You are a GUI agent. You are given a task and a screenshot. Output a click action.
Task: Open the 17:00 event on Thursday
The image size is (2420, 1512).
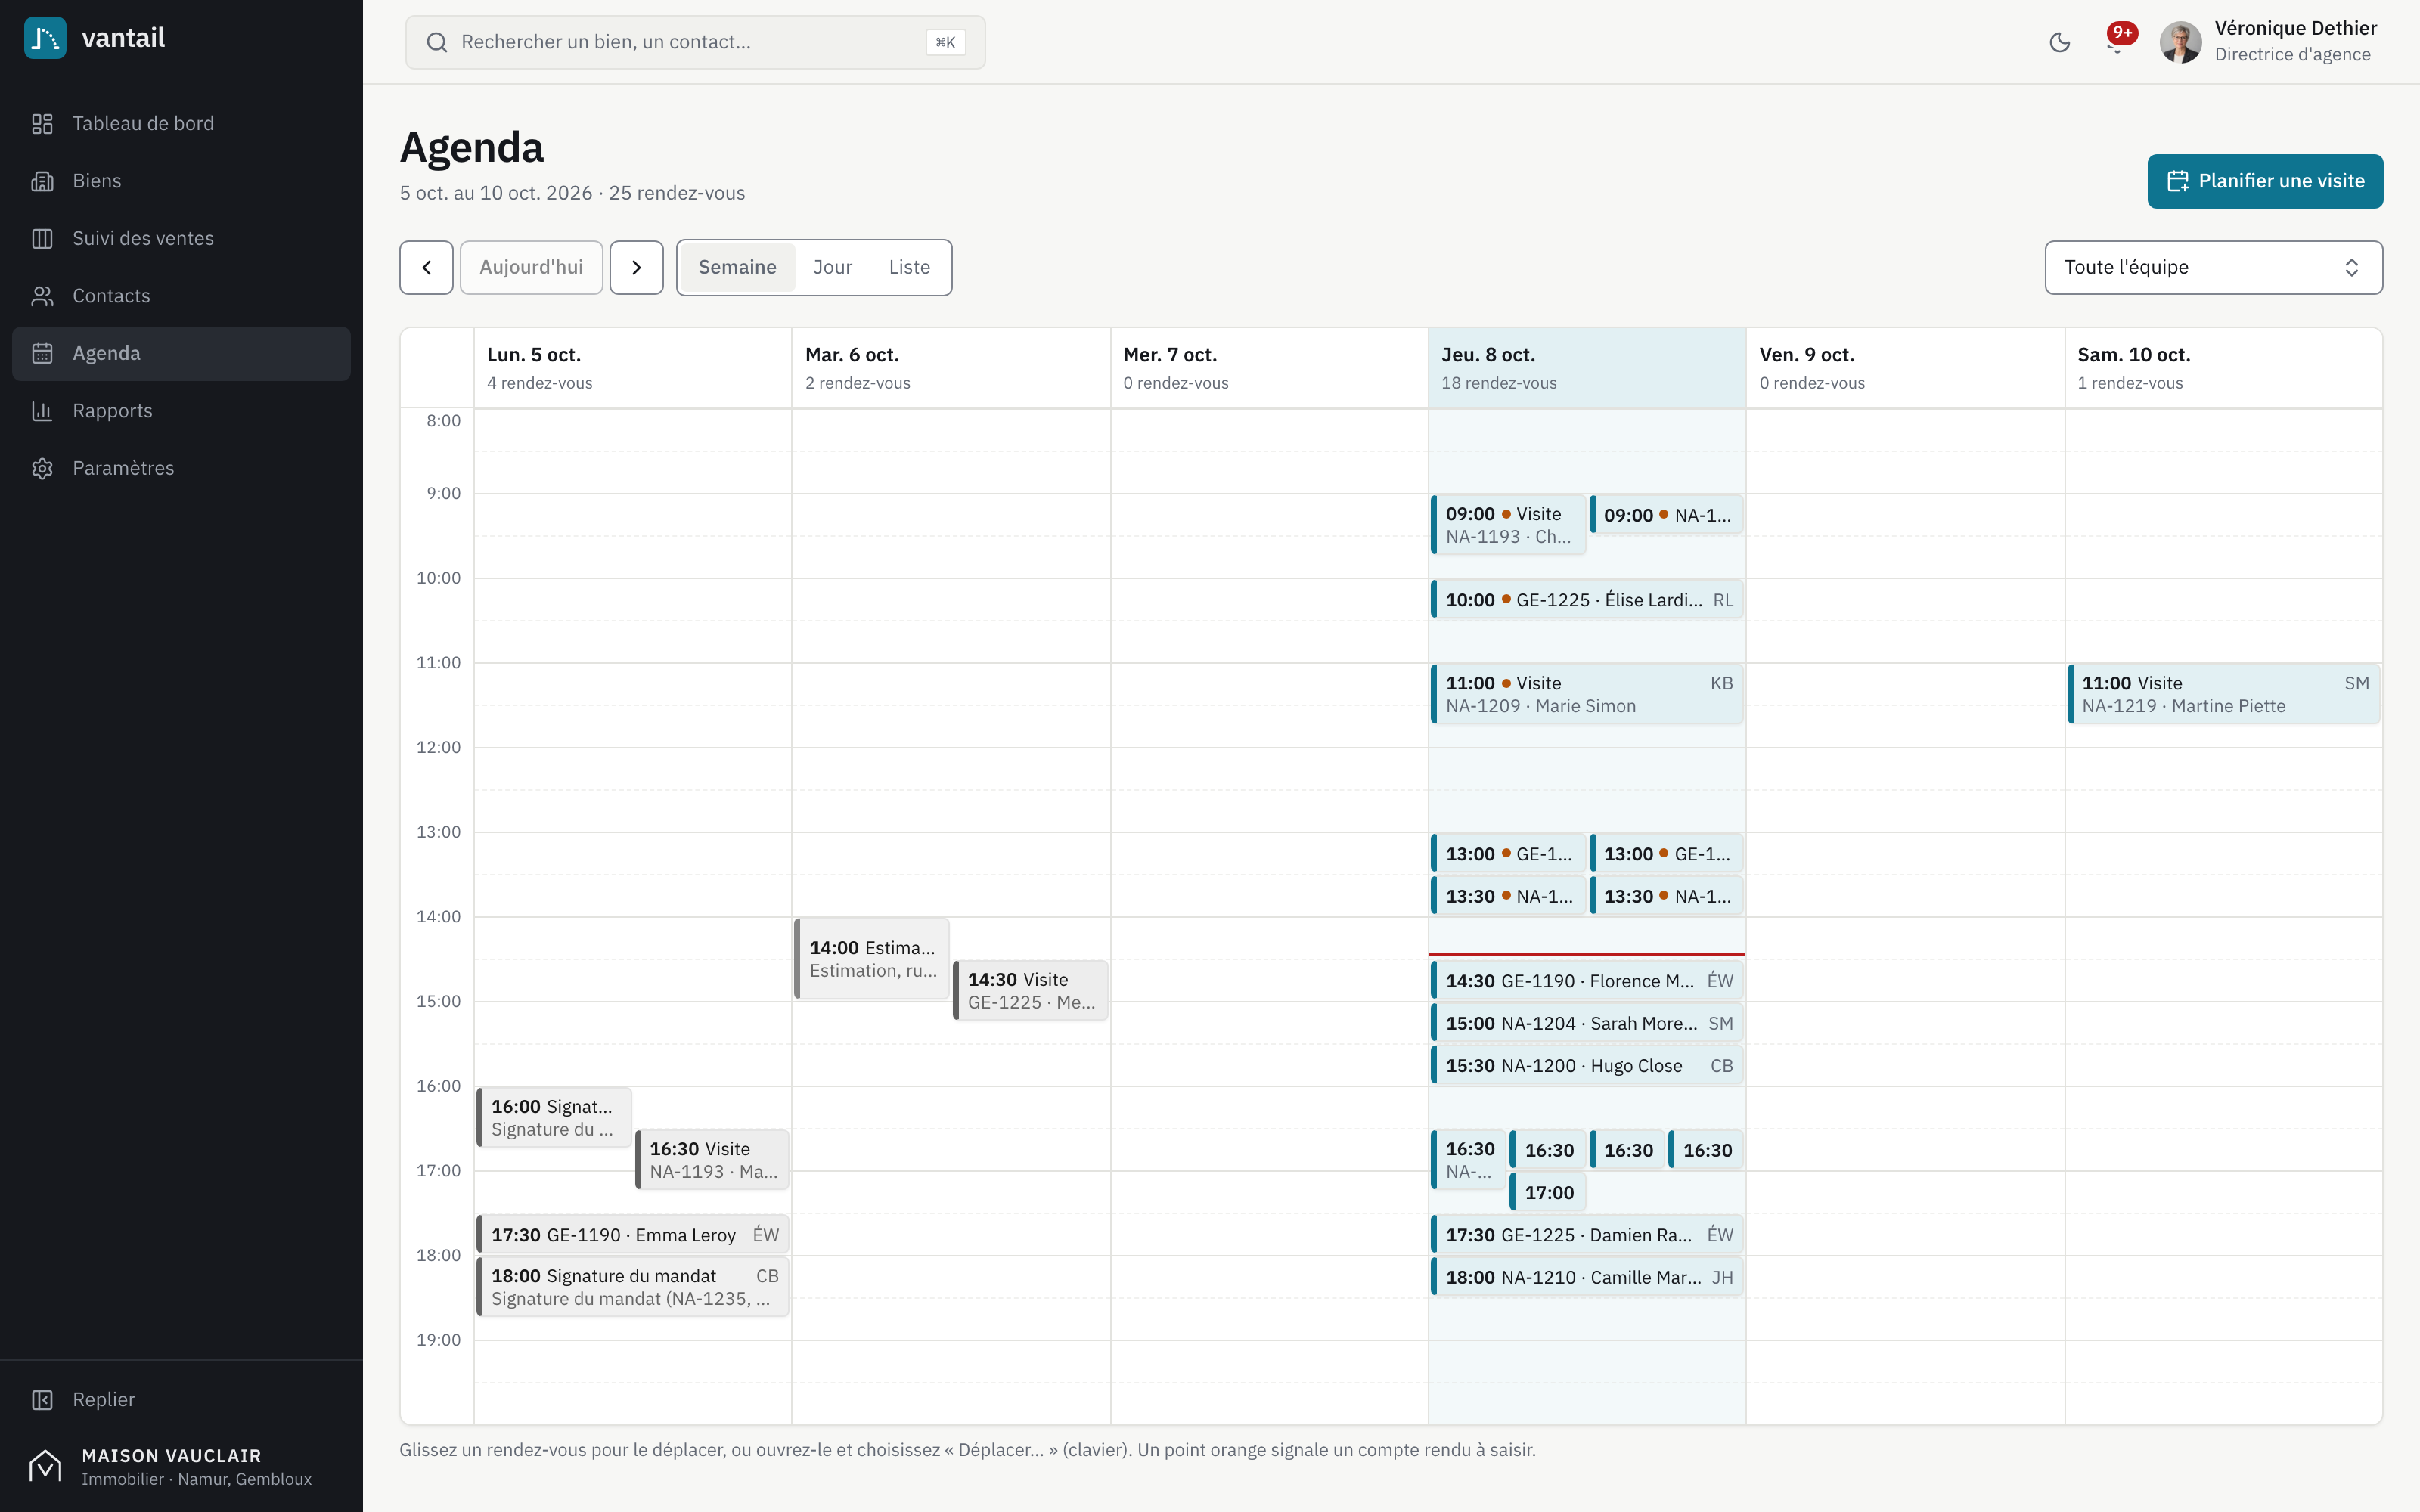(1548, 1193)
